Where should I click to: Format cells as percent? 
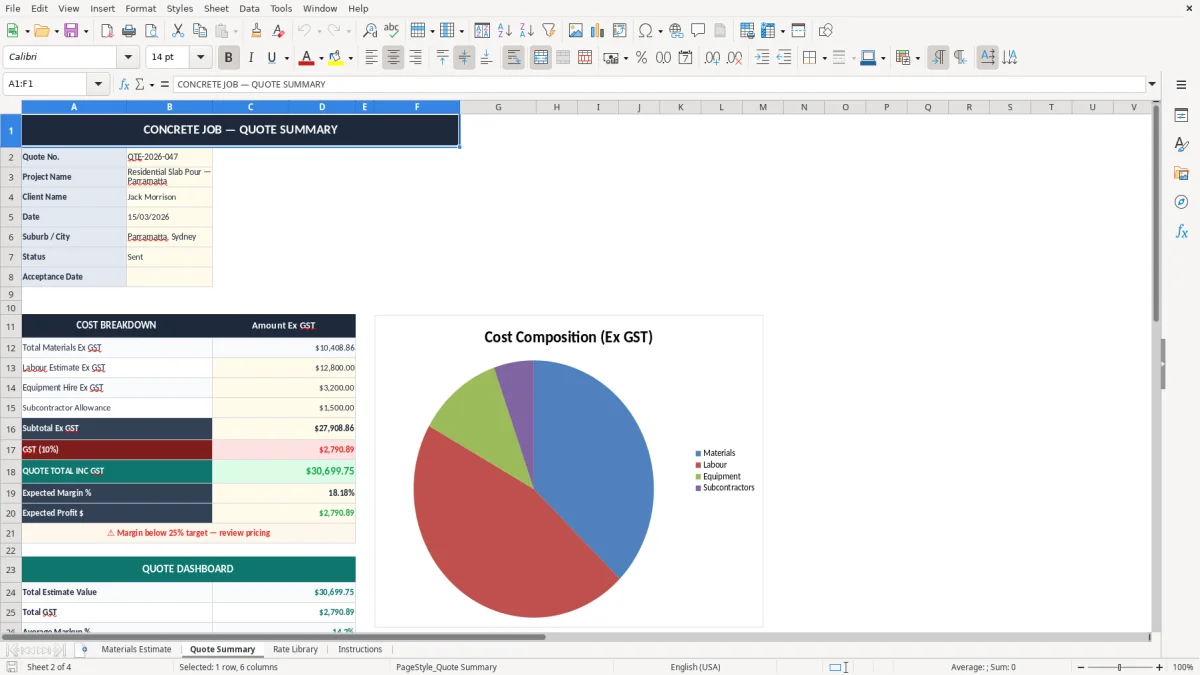(642, 58)
